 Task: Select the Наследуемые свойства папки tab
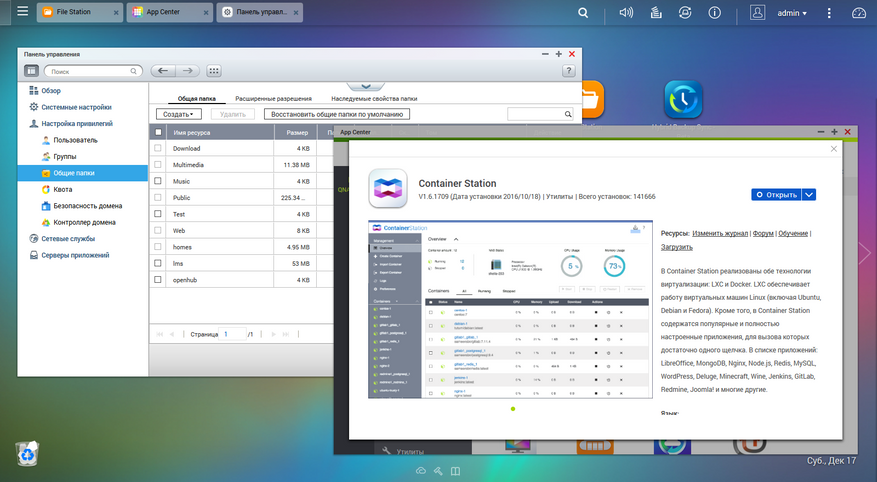[x=374, y=98]
